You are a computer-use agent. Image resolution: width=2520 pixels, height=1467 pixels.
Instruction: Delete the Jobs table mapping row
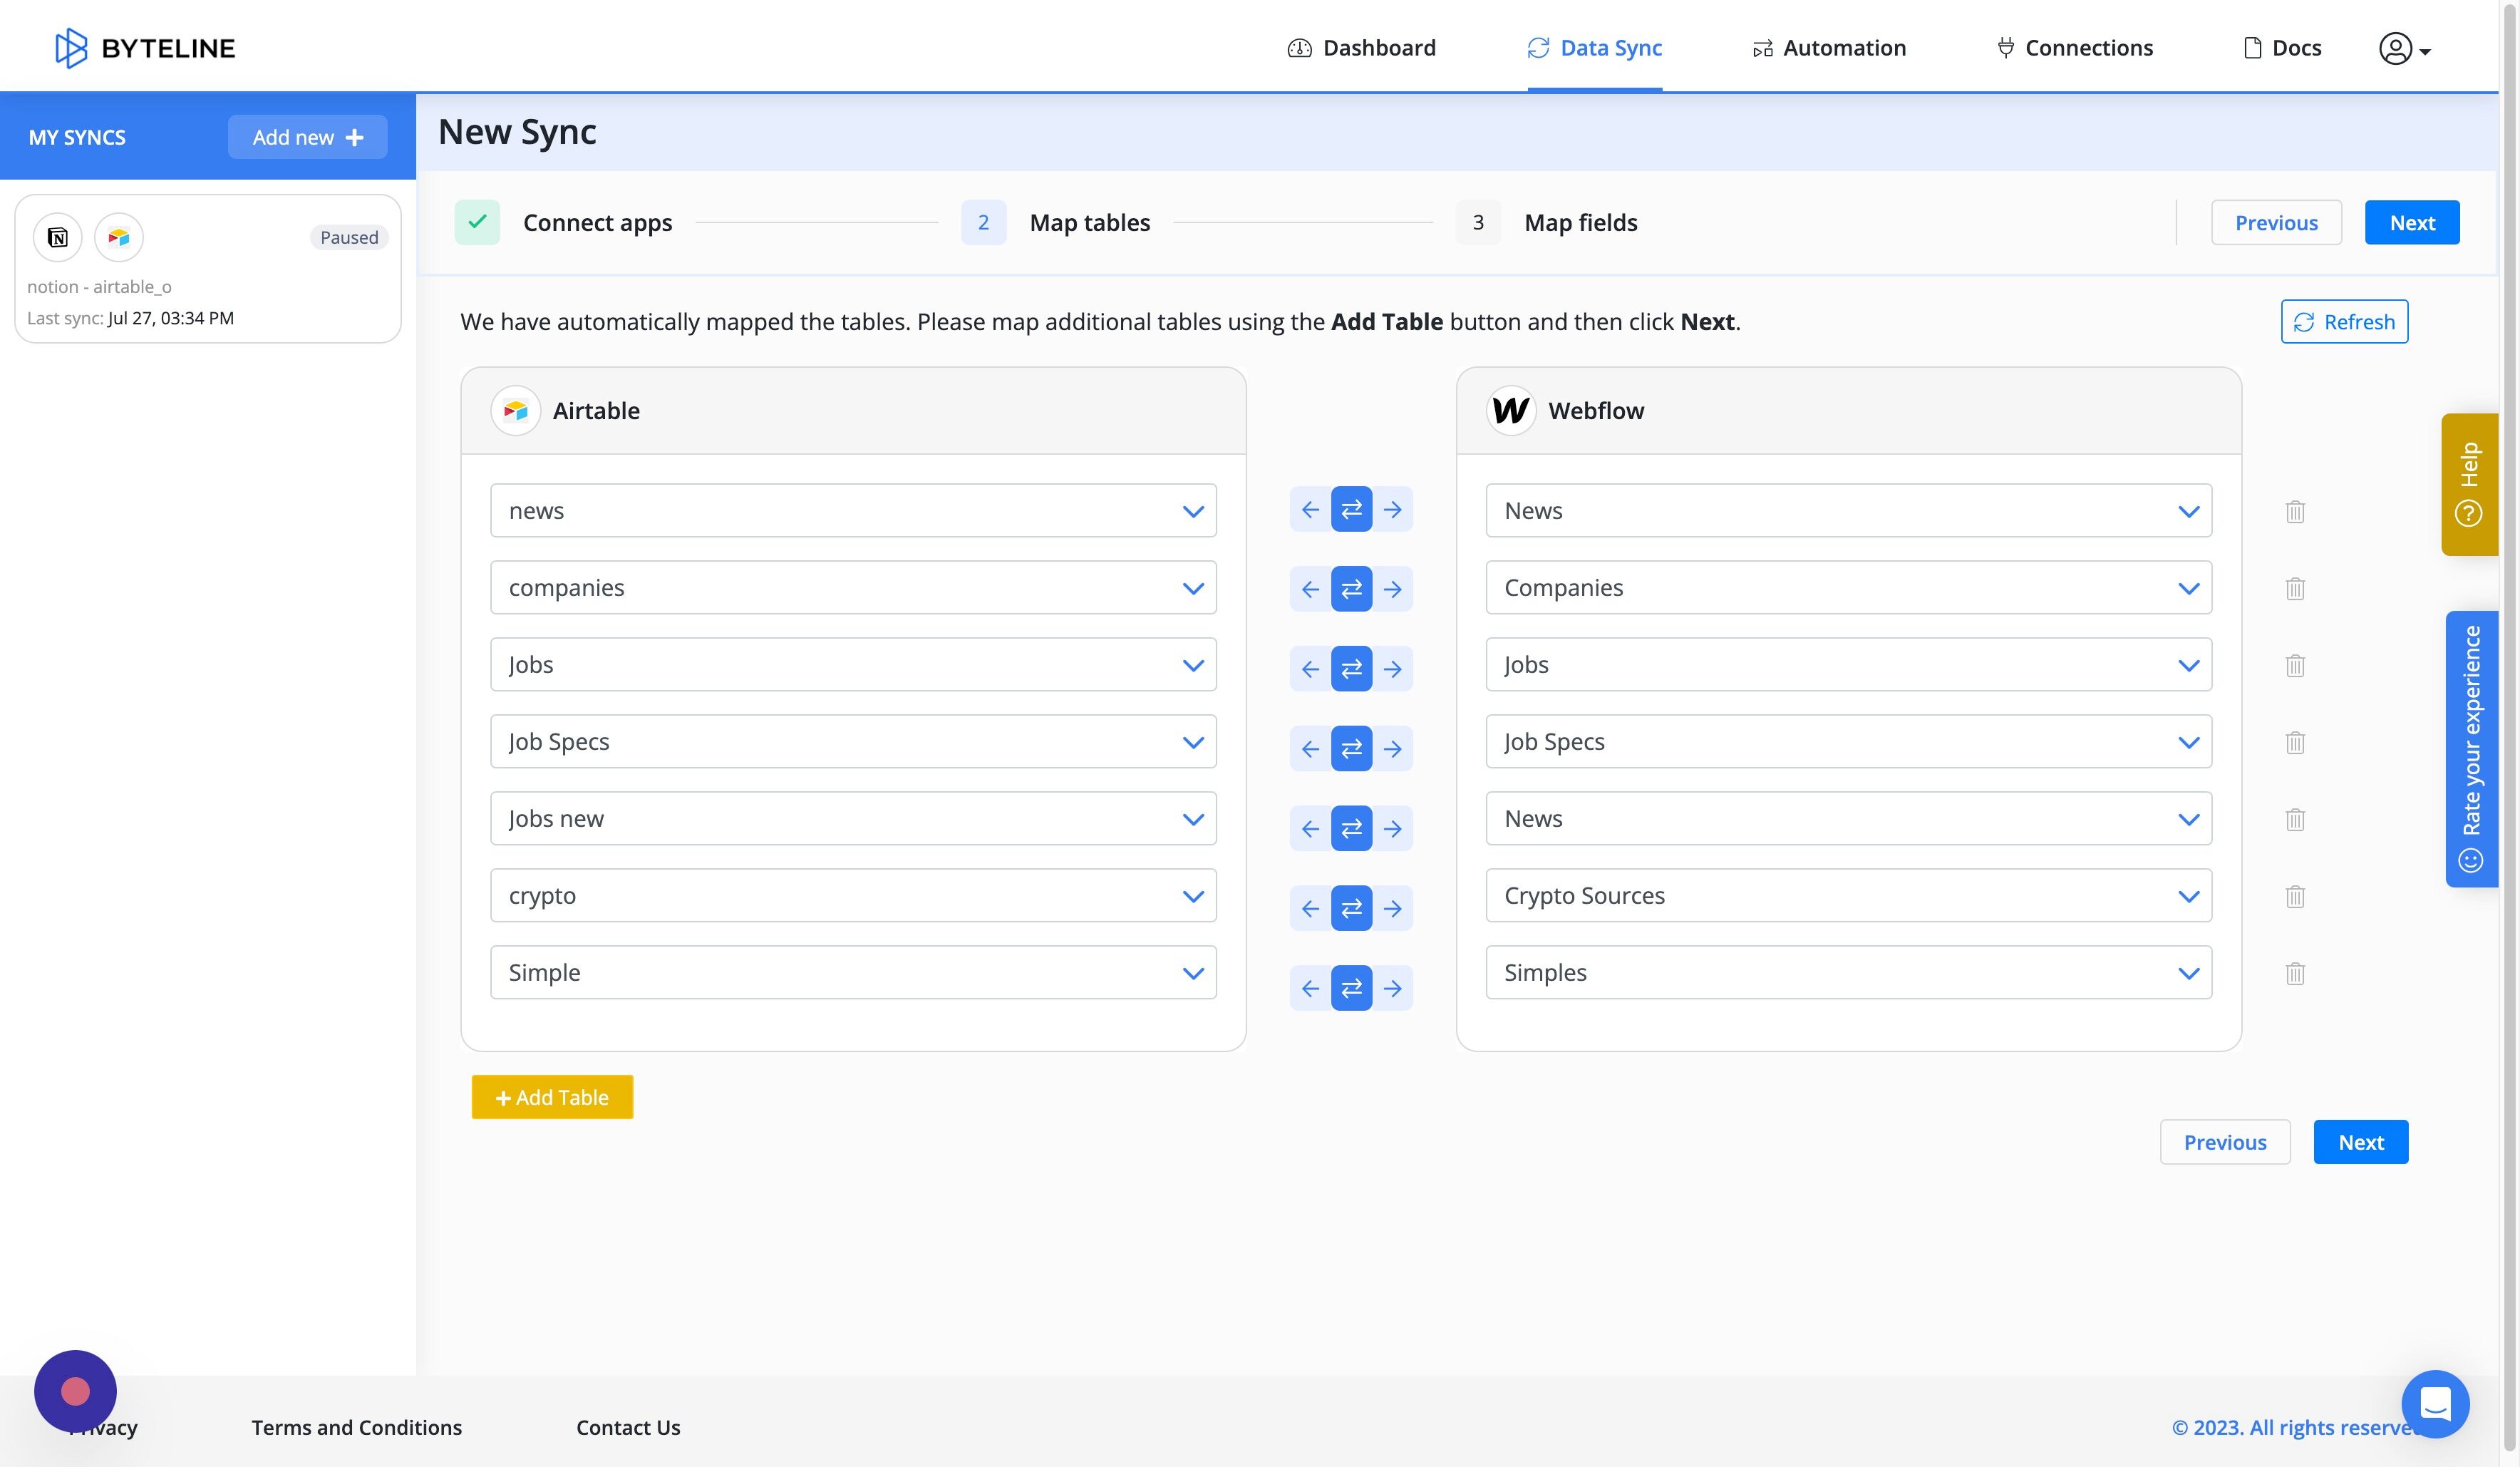click(2295, 665)
